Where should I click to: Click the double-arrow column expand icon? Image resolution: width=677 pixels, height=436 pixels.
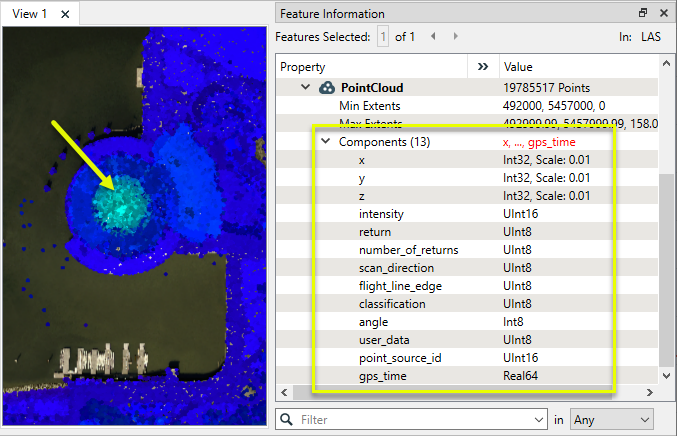click(x=484, y=67)
